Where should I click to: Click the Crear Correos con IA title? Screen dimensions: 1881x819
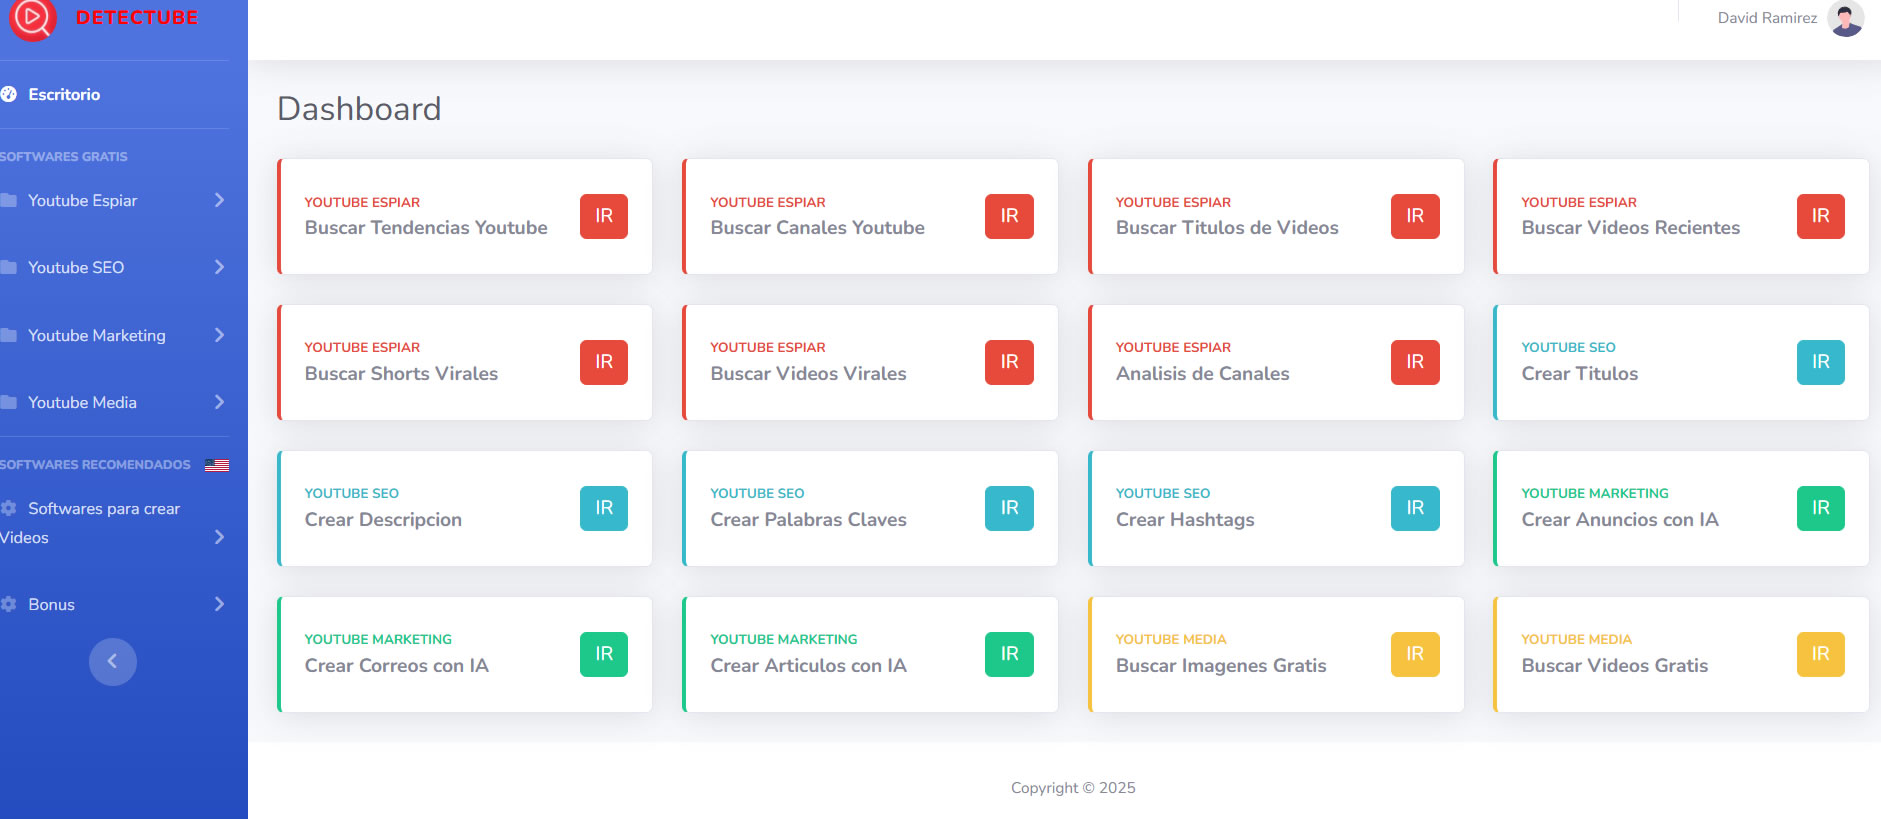(x=396, y=666)
